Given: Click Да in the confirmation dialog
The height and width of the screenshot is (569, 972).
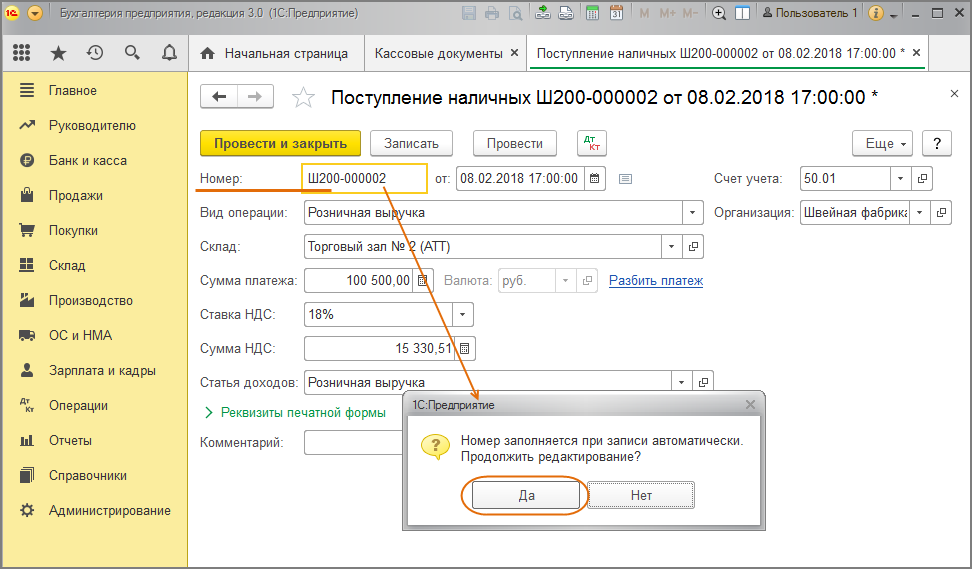Looking at the screenshot, I should click(526, 495).
